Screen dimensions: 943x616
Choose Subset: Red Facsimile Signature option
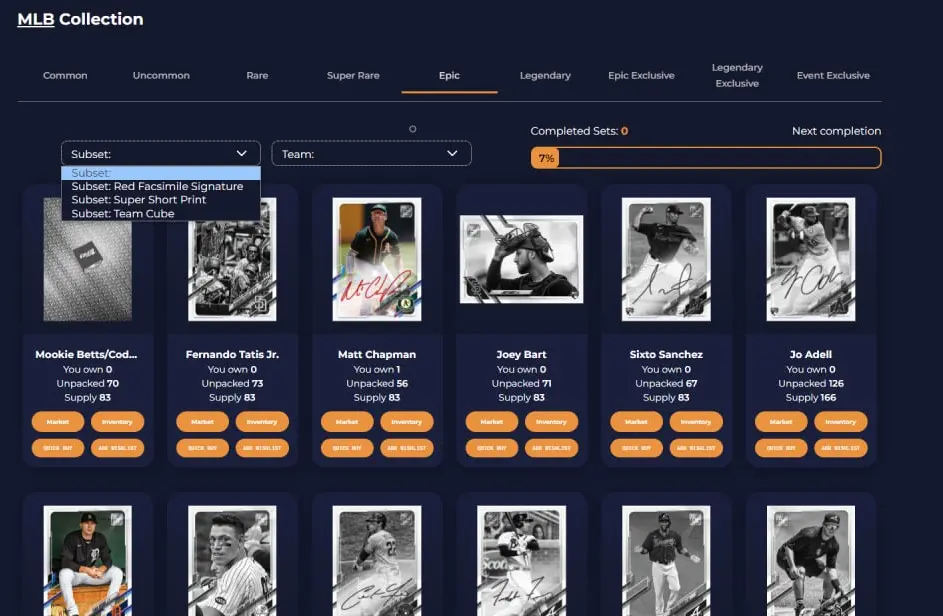click(161, 186)
